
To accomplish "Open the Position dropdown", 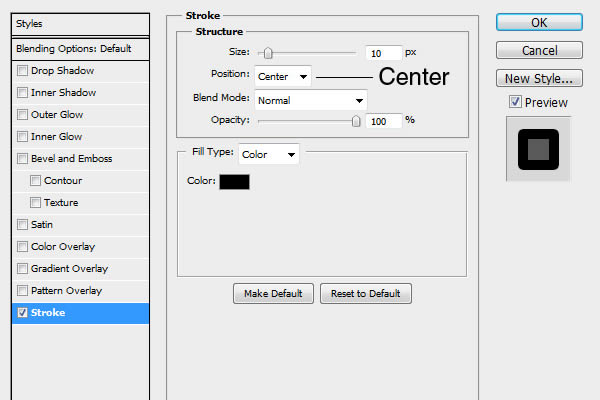I will coord(284,76).
